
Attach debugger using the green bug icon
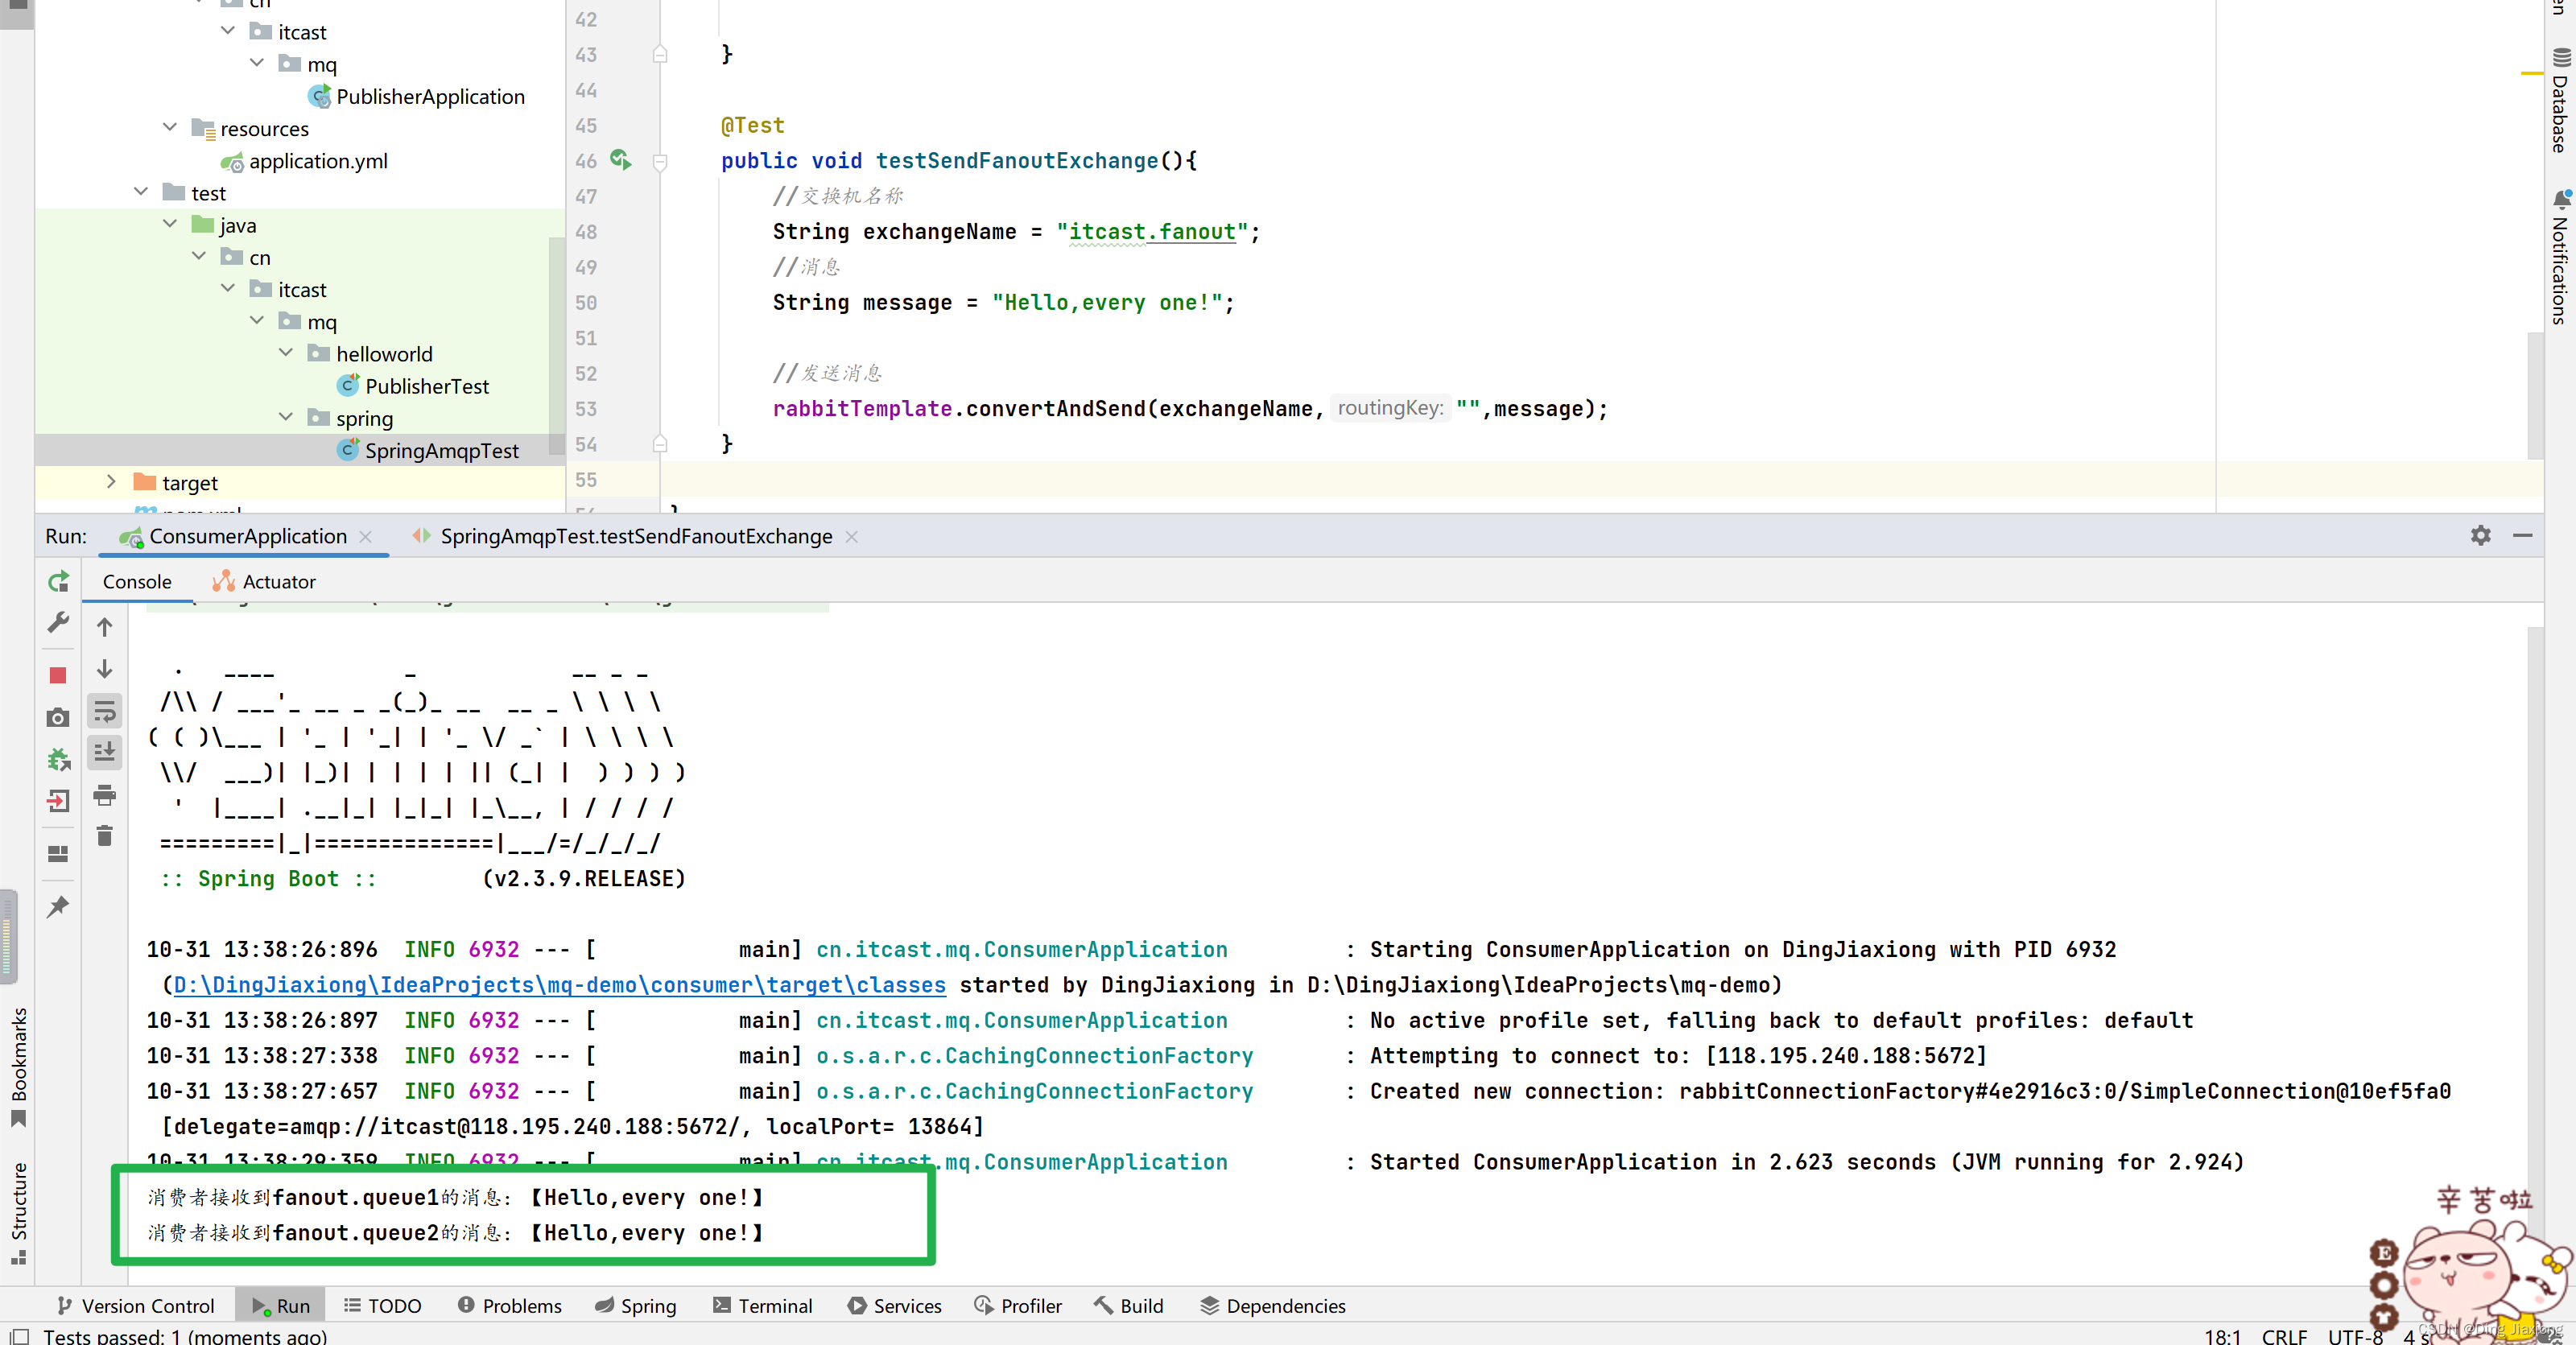point(58,760)
